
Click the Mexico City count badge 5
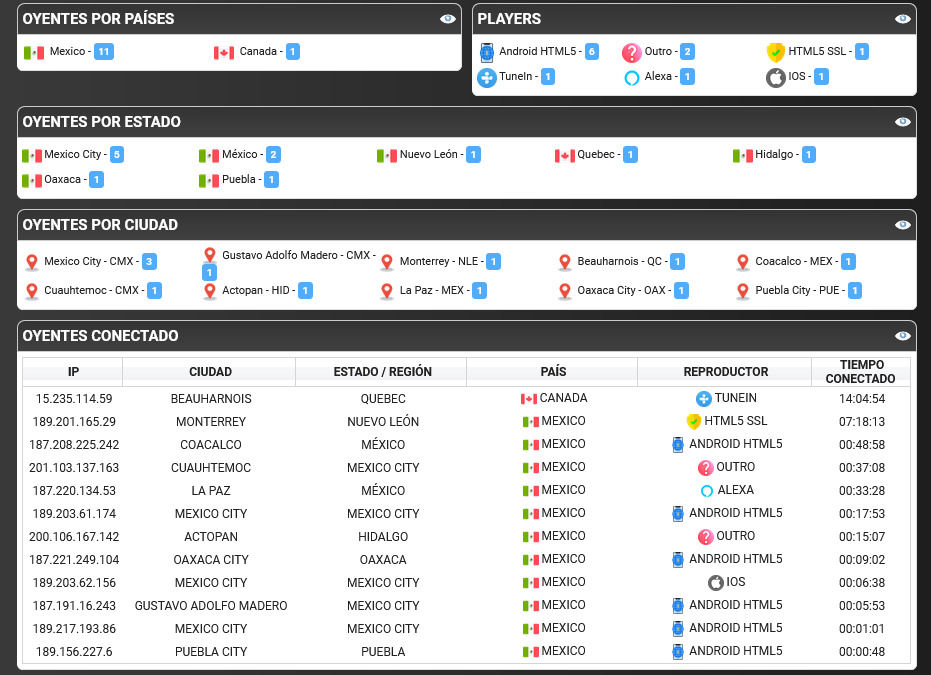pos(117,155)
